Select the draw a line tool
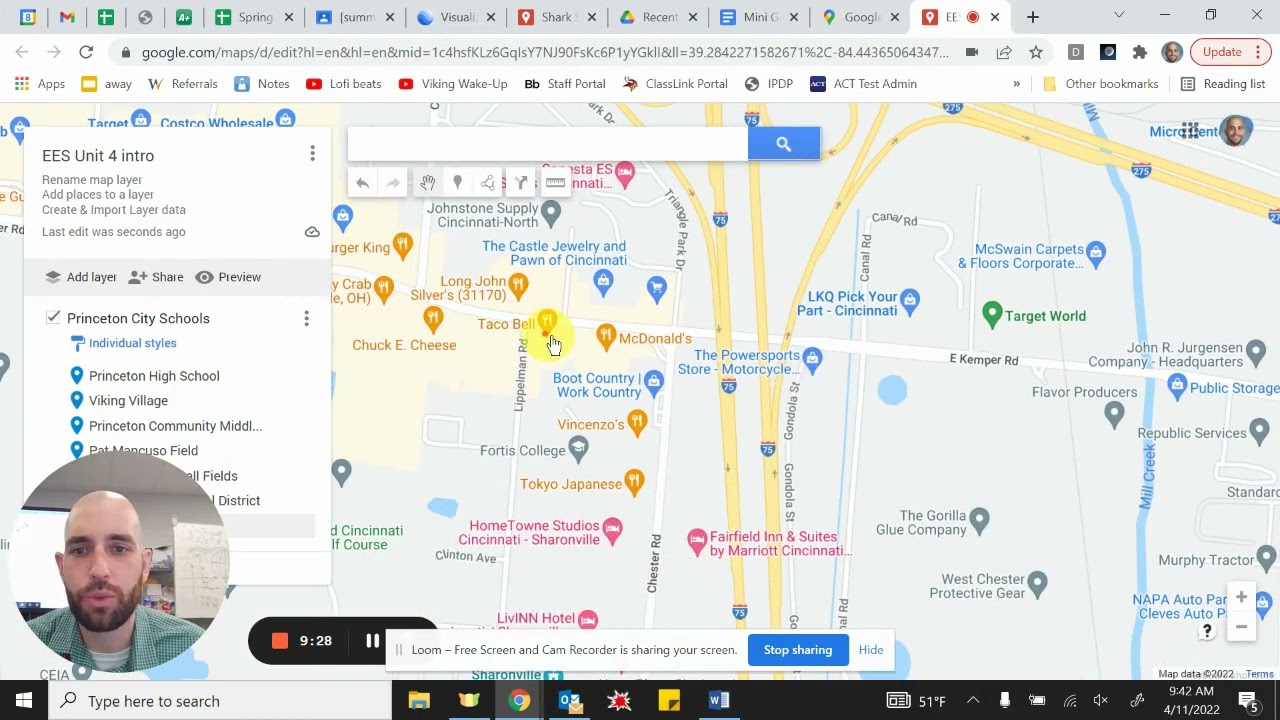 (488, 183)
